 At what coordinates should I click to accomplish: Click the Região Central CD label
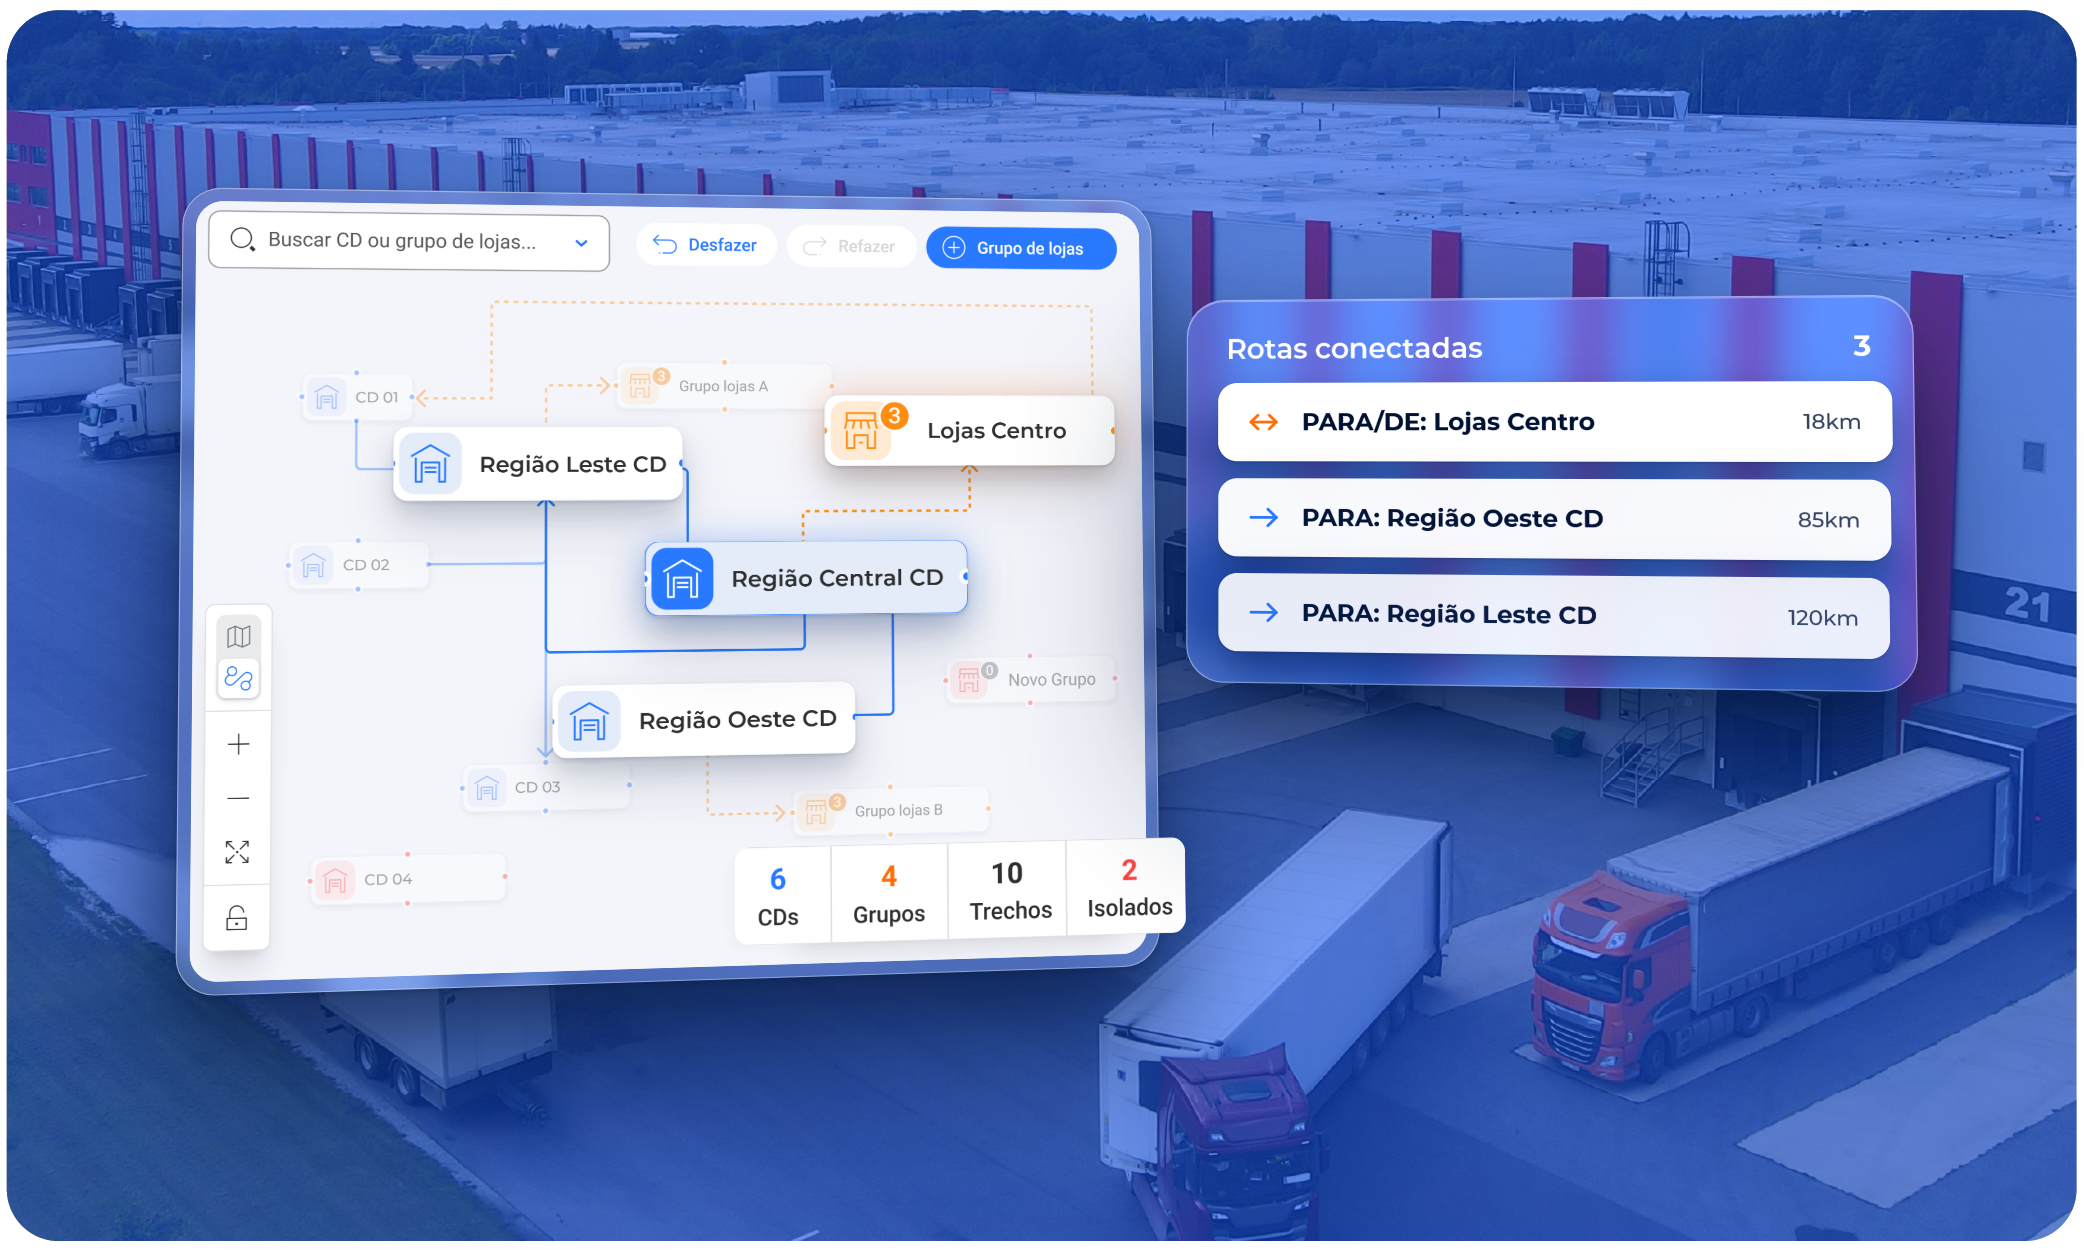pyautogui.click(x=837, y=578)
